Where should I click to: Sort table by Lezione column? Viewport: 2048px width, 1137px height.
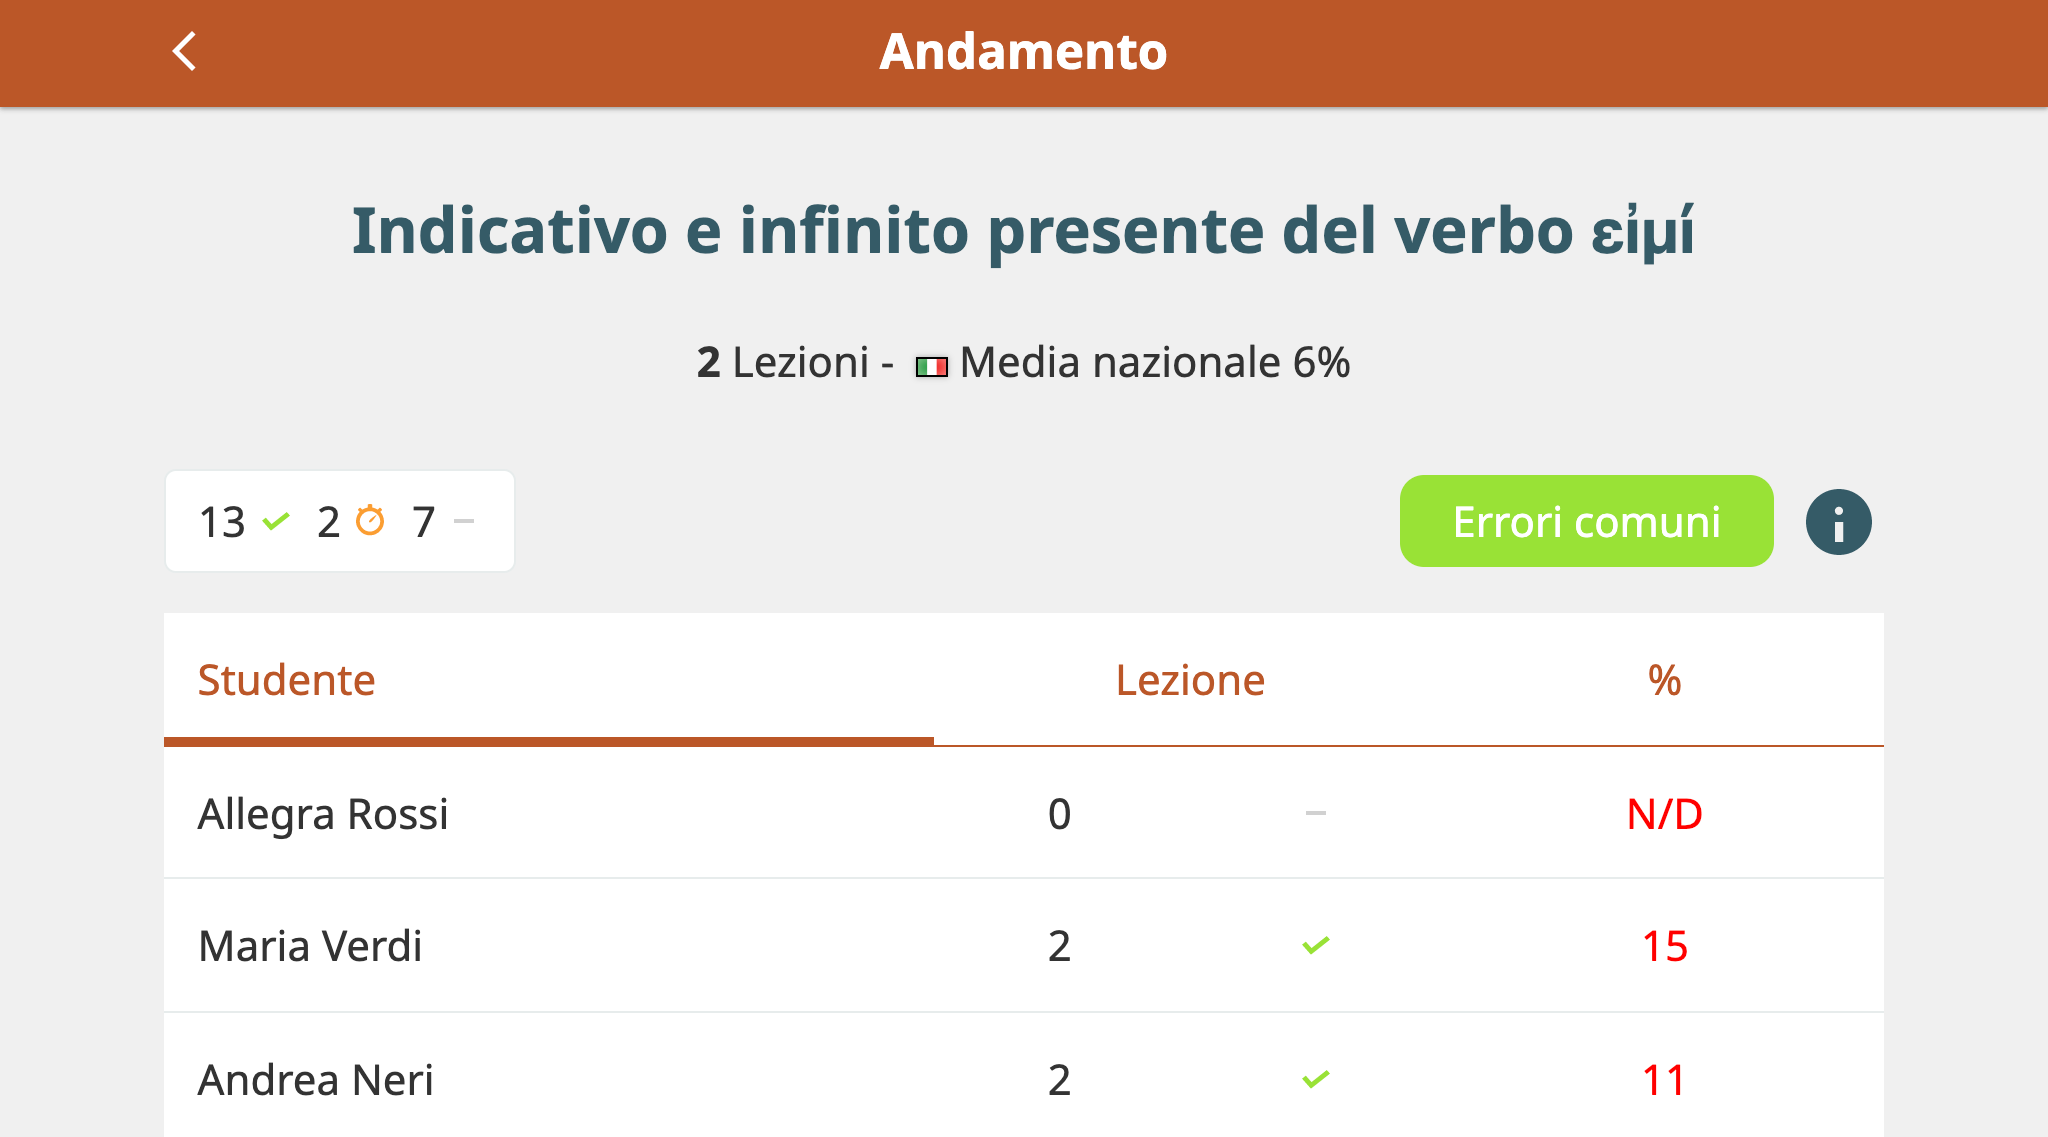tap(1190, 680)
